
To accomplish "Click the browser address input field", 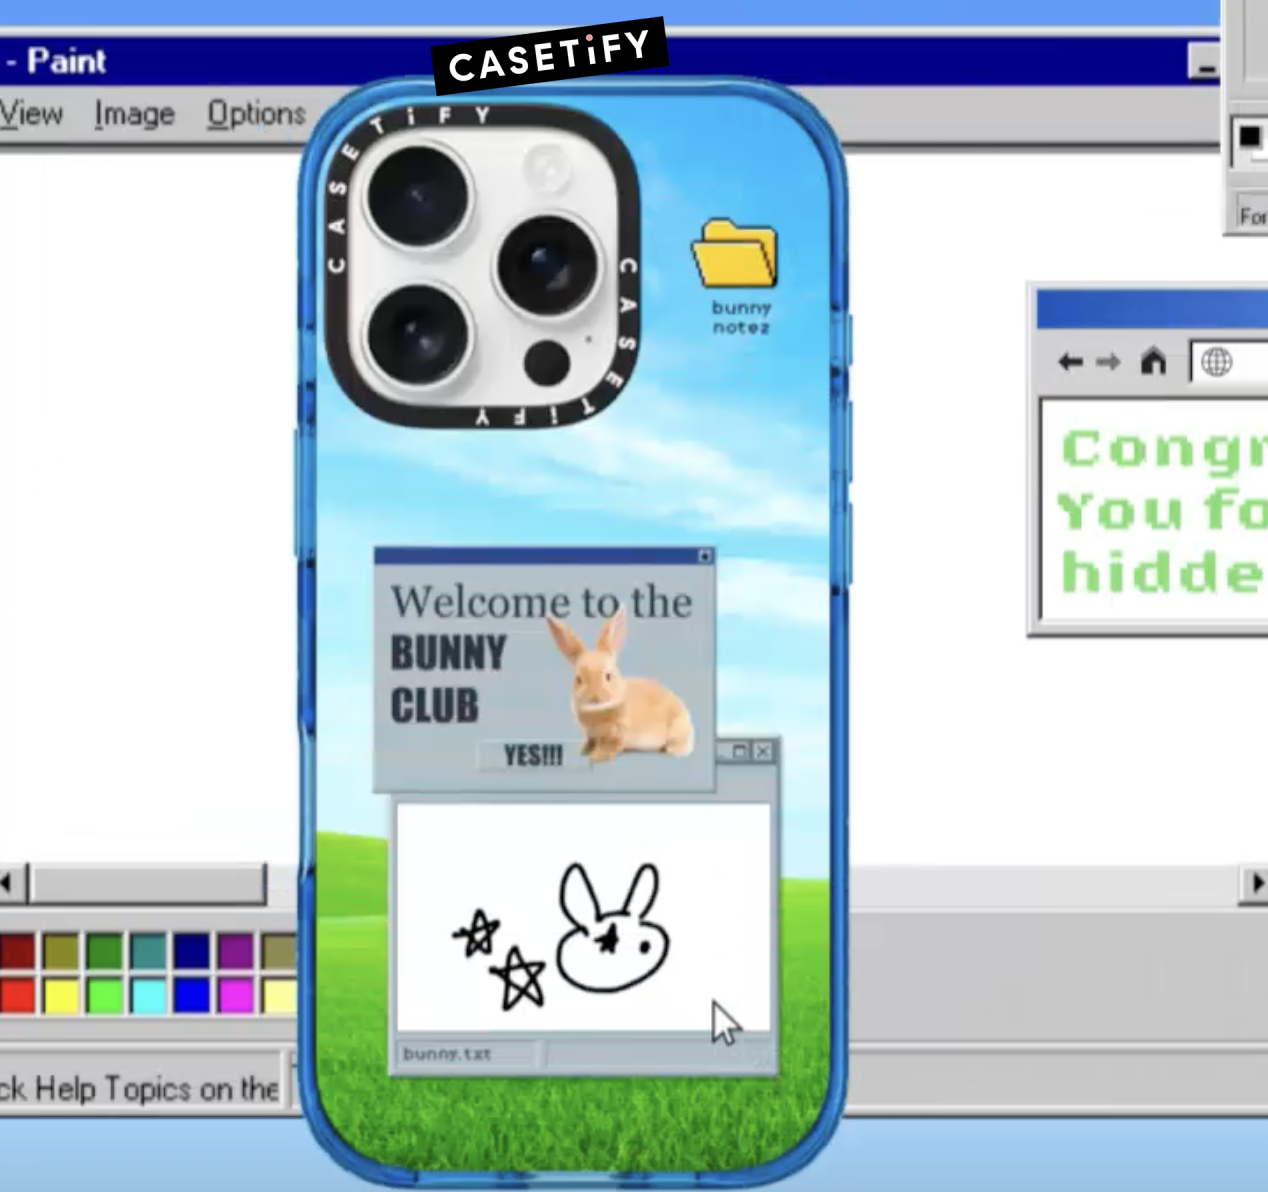I will click(1229, 362).
